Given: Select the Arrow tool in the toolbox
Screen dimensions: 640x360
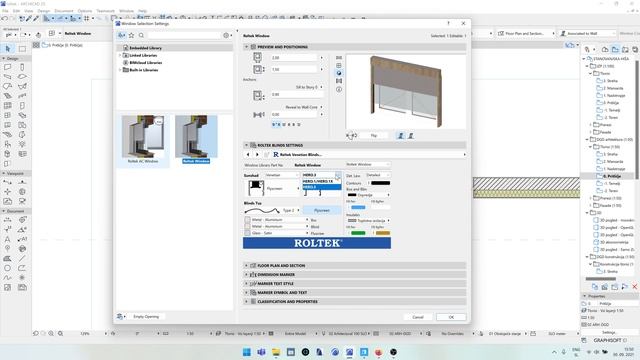Looking at the screenshot, I should coord(8,49).
